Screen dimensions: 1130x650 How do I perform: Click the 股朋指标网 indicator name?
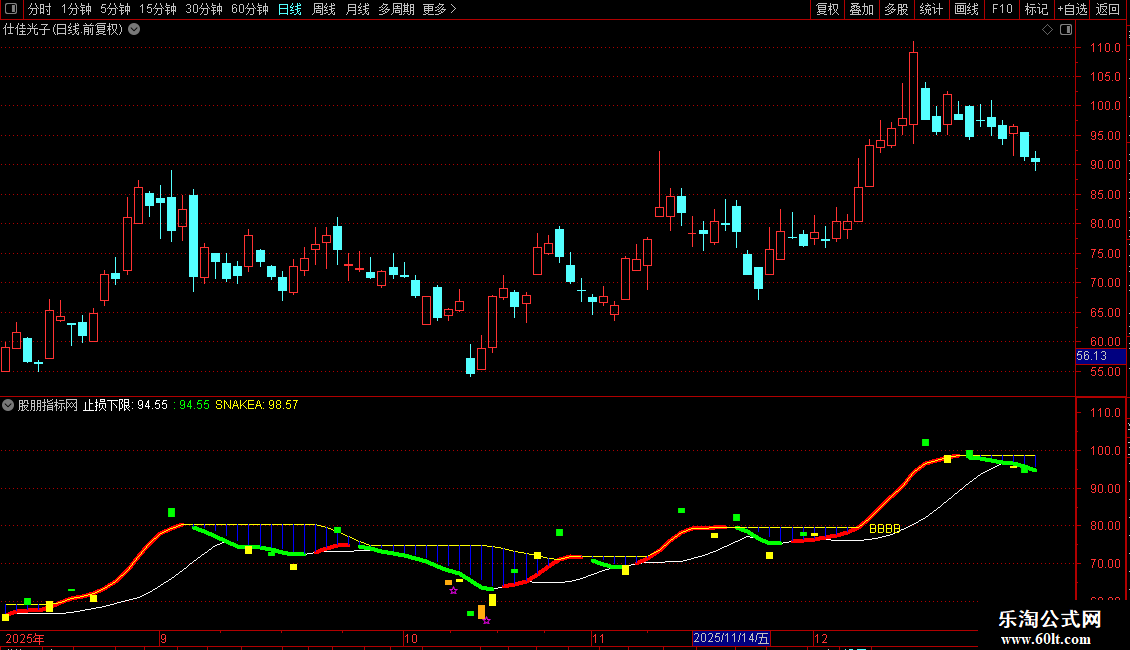click(x=48, y=405)
